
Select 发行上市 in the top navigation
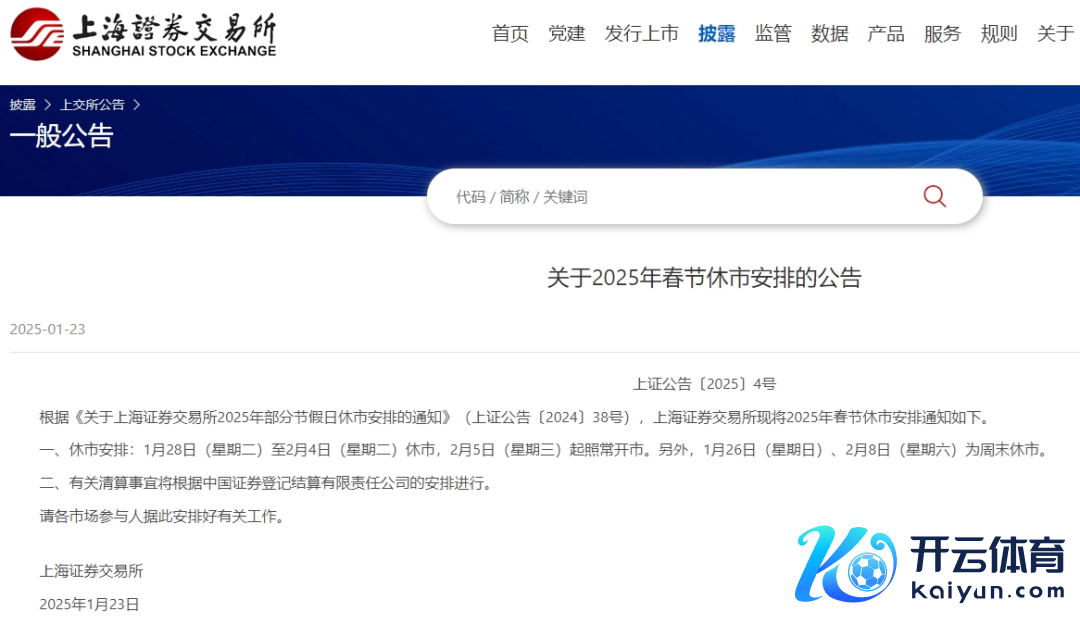(641, 34)
